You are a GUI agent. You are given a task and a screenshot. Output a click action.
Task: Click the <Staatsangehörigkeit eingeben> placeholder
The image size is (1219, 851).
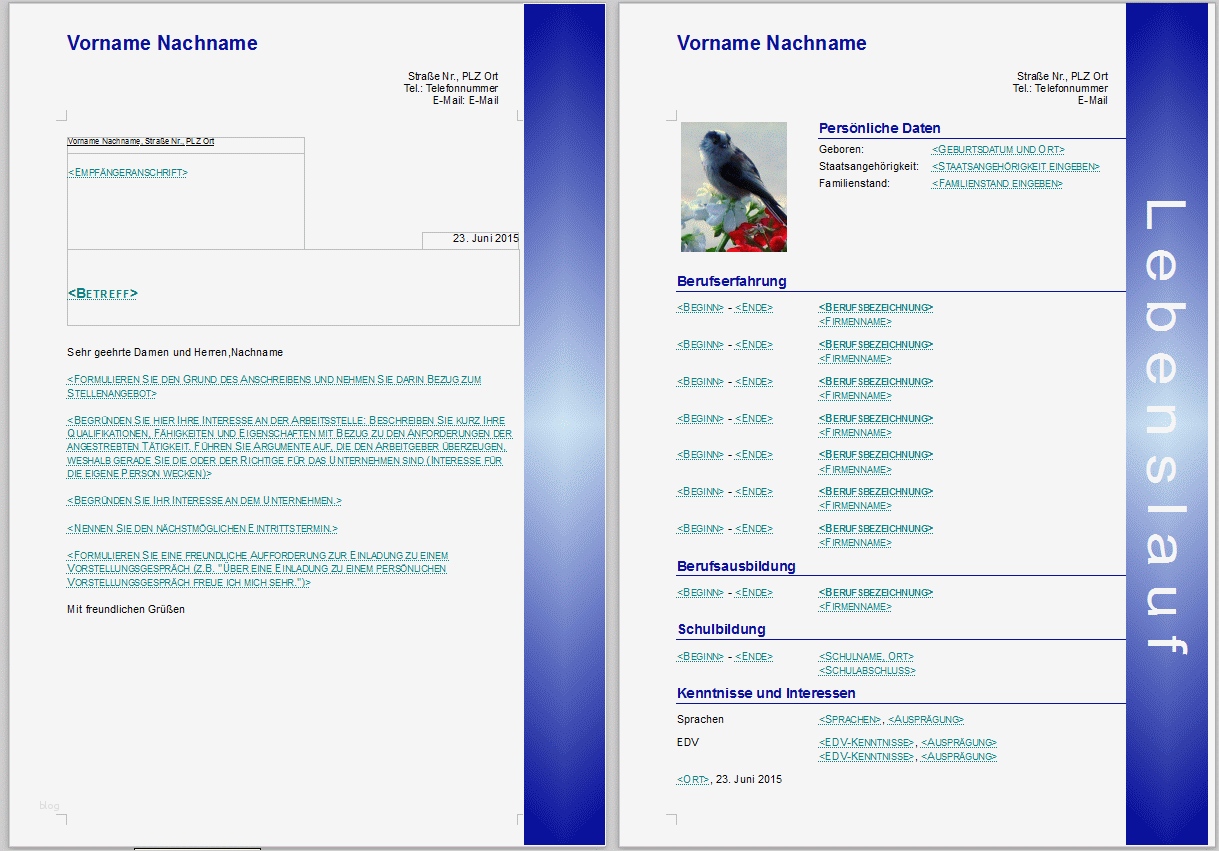point(1016,166)
